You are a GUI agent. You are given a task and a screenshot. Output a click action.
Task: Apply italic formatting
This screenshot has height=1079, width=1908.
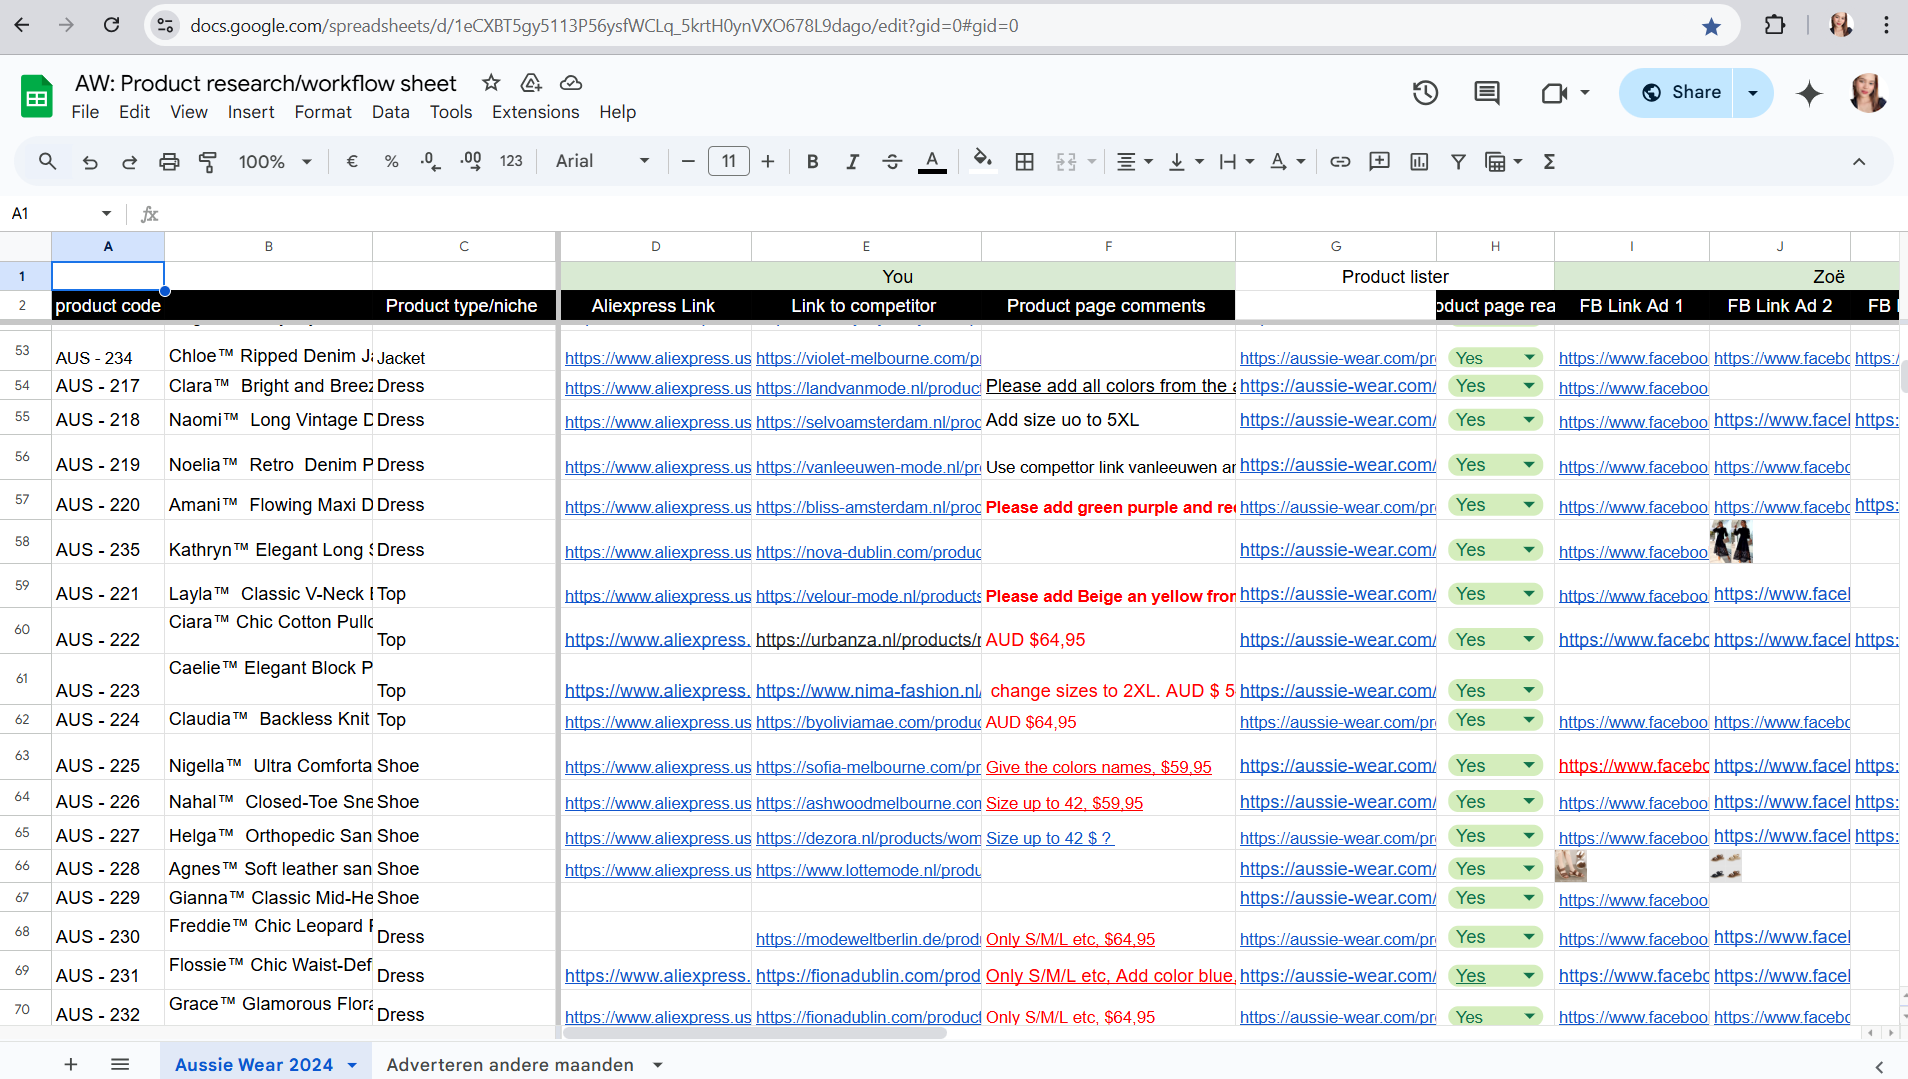852,161
